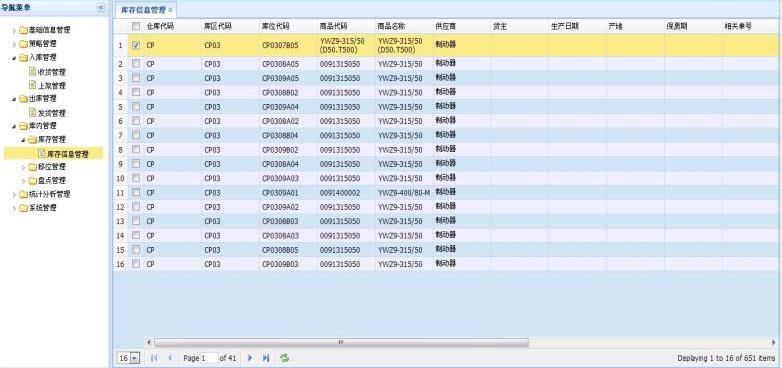Expand the 盘点管理 tree node
The height and width of the screenshot is (368, 782).
click(x=23, y=181)
